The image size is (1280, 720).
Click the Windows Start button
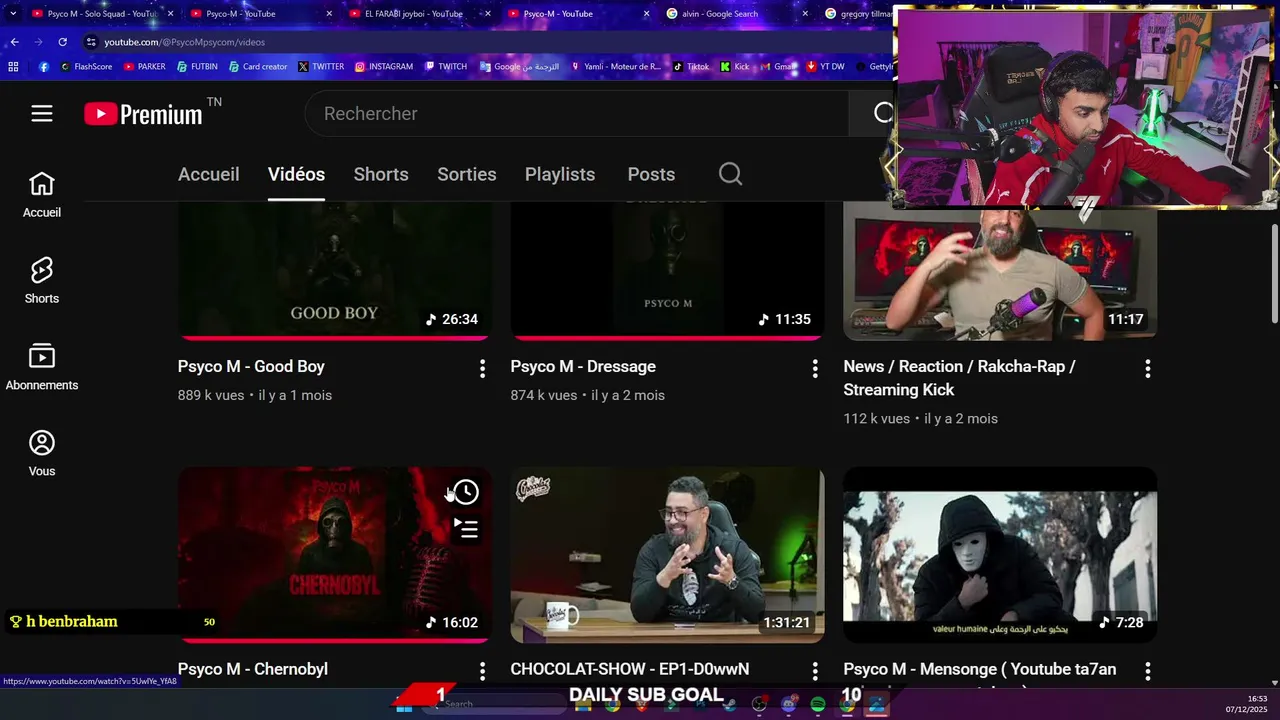pos(404,705)
